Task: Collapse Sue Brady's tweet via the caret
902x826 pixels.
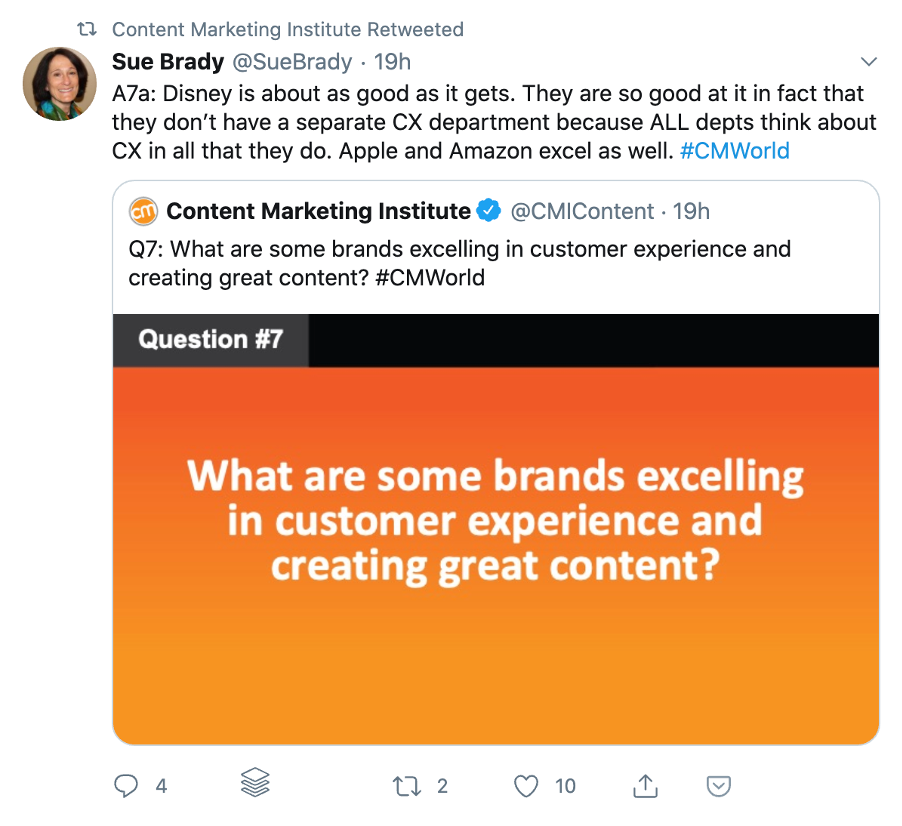Action: (x=869, y=61)
